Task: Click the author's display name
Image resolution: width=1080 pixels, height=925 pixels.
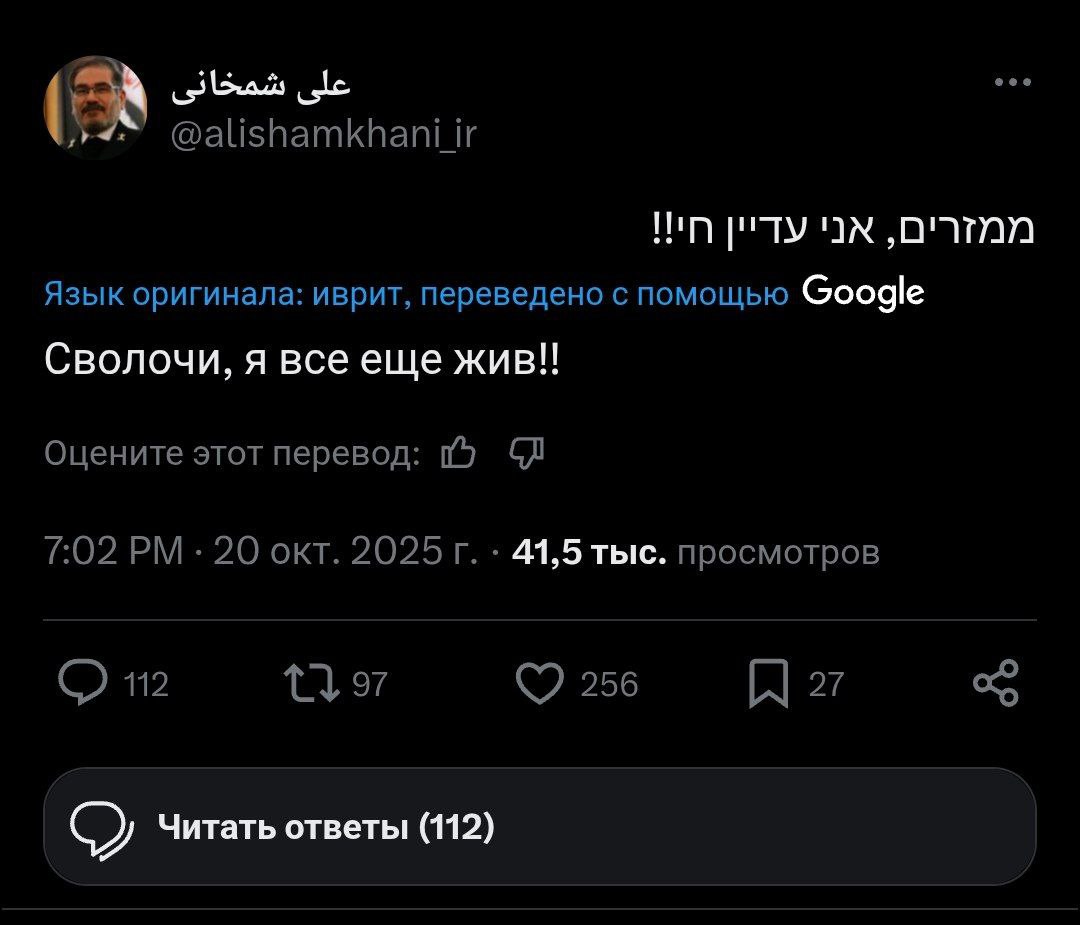Action: 260,86
